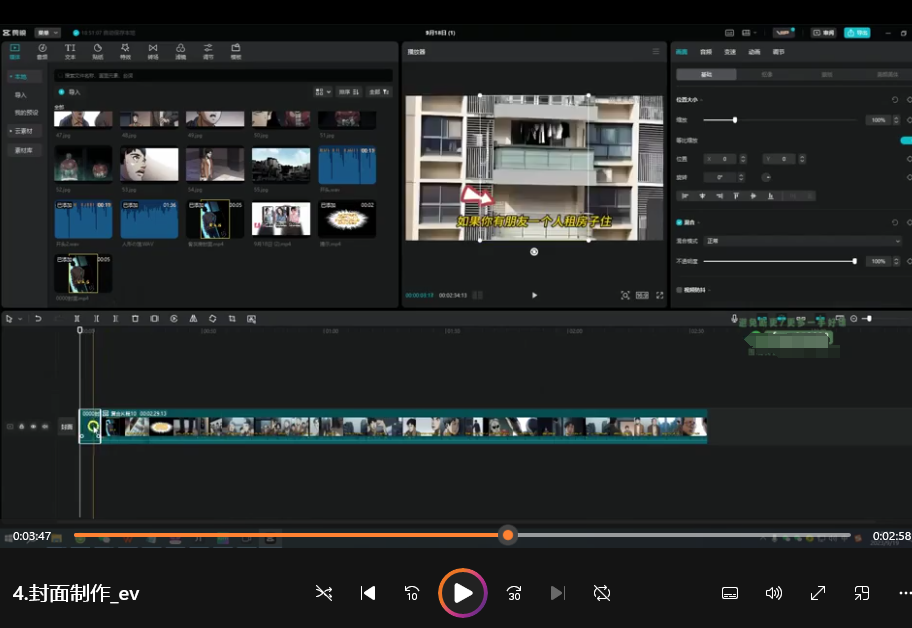
Task: Switch to the Animation tab in properties panel
Action: (754, 52)
